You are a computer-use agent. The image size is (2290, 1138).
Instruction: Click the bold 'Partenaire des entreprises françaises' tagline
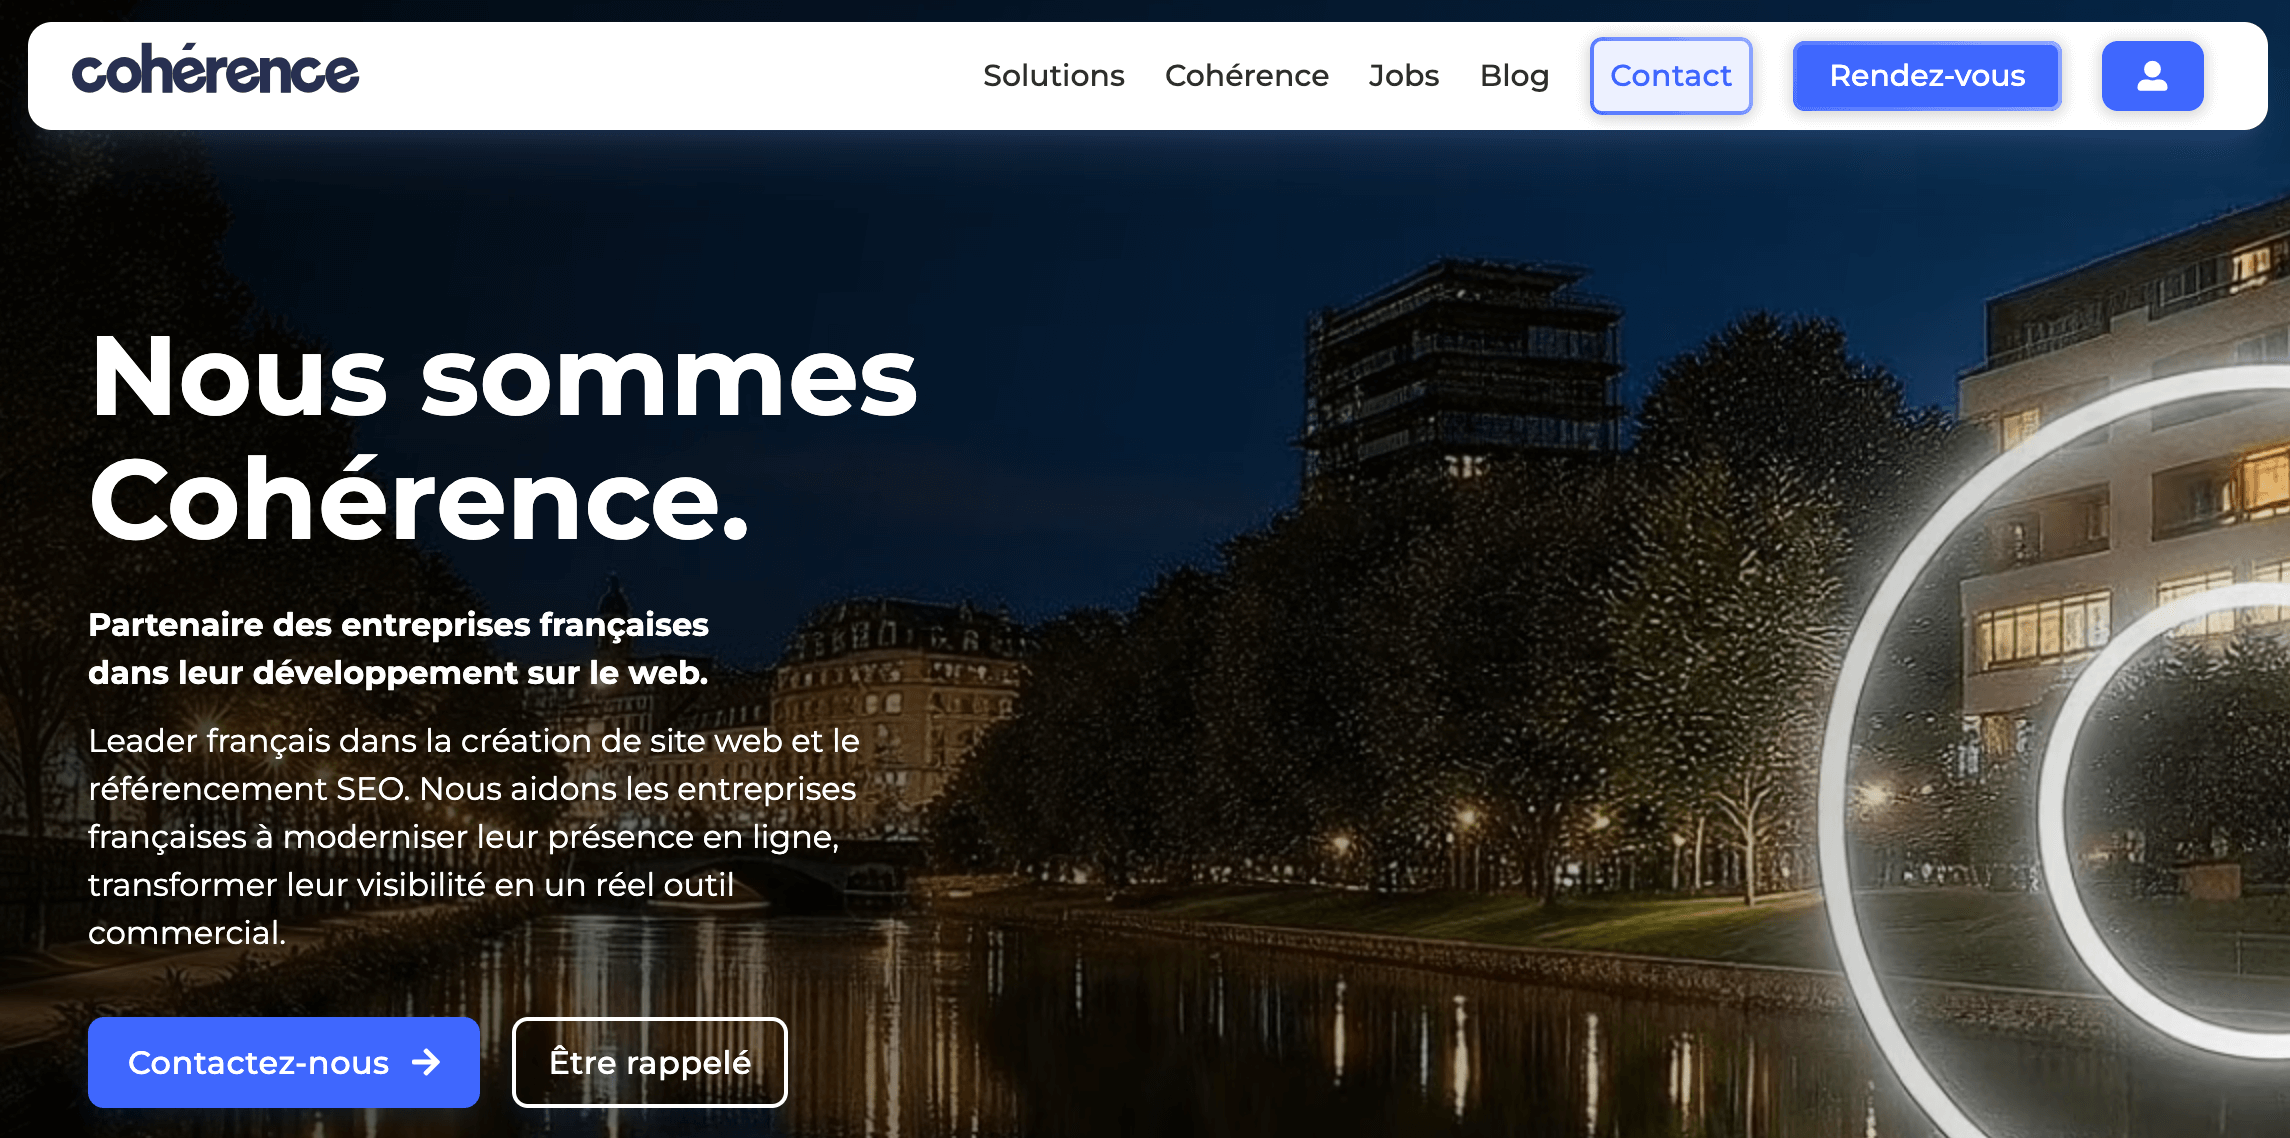(x=398, y=625)
